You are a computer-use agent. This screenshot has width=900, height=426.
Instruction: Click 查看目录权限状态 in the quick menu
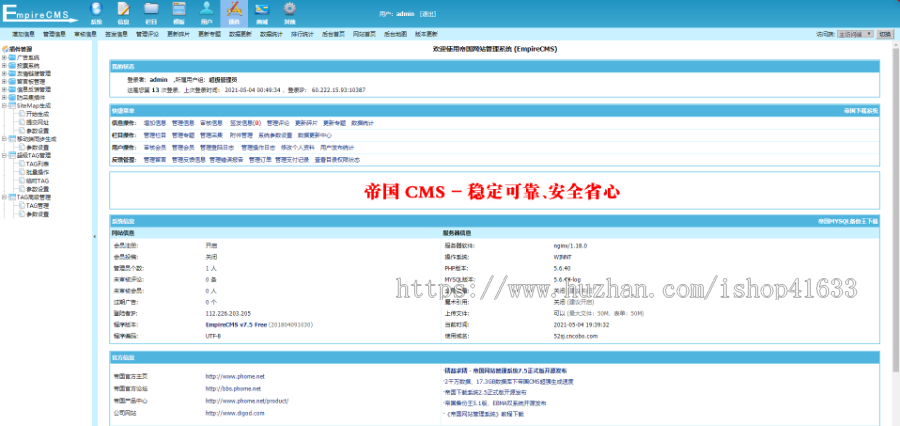click(x=337, y=160)
